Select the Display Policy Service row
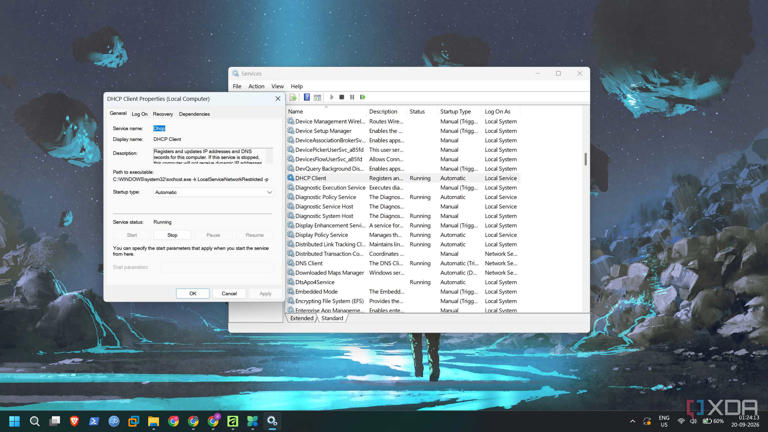Image resolution: width=768 pixels, height=432 pixels. (x=403, y=235)
